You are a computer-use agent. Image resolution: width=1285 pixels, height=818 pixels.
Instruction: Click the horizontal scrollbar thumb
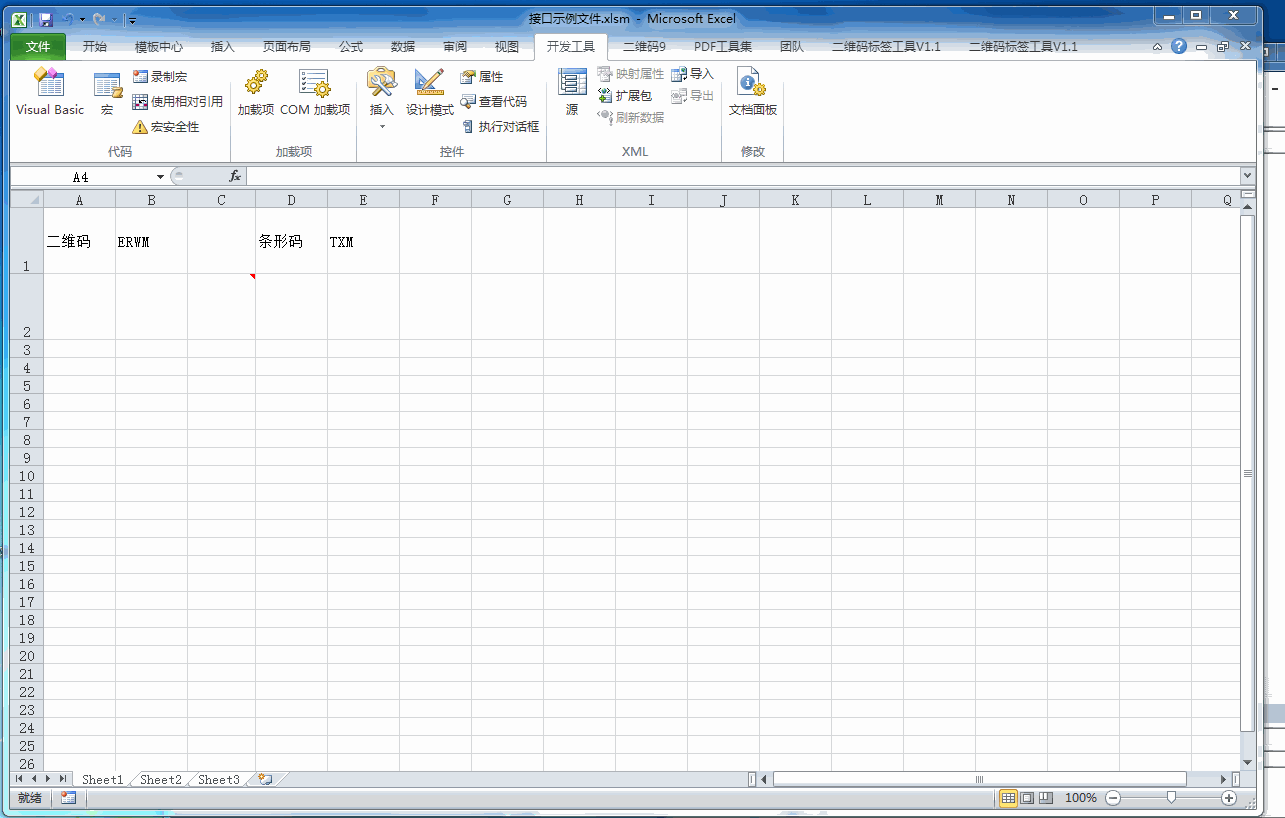click(979, 779)
